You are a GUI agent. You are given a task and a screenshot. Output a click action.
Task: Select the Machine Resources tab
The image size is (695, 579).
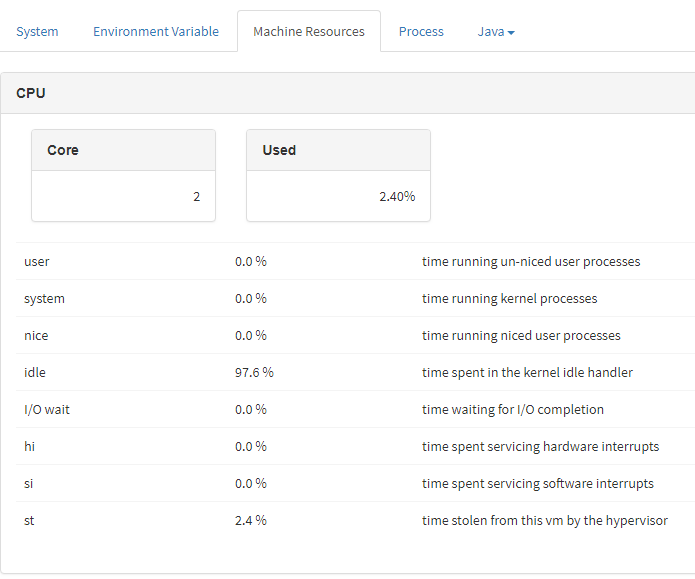coord(308,31)
